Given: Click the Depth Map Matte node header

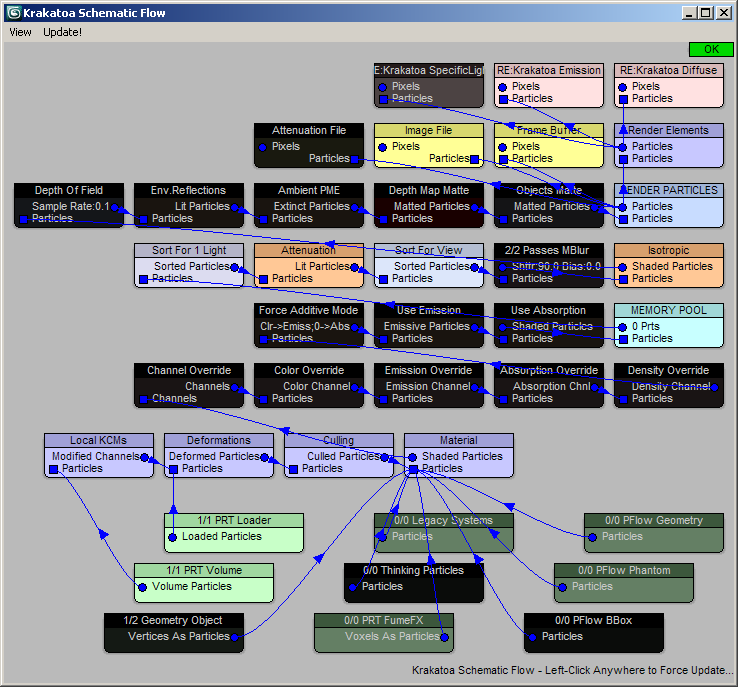Looking at the screenshot, I should coord(429,190).
